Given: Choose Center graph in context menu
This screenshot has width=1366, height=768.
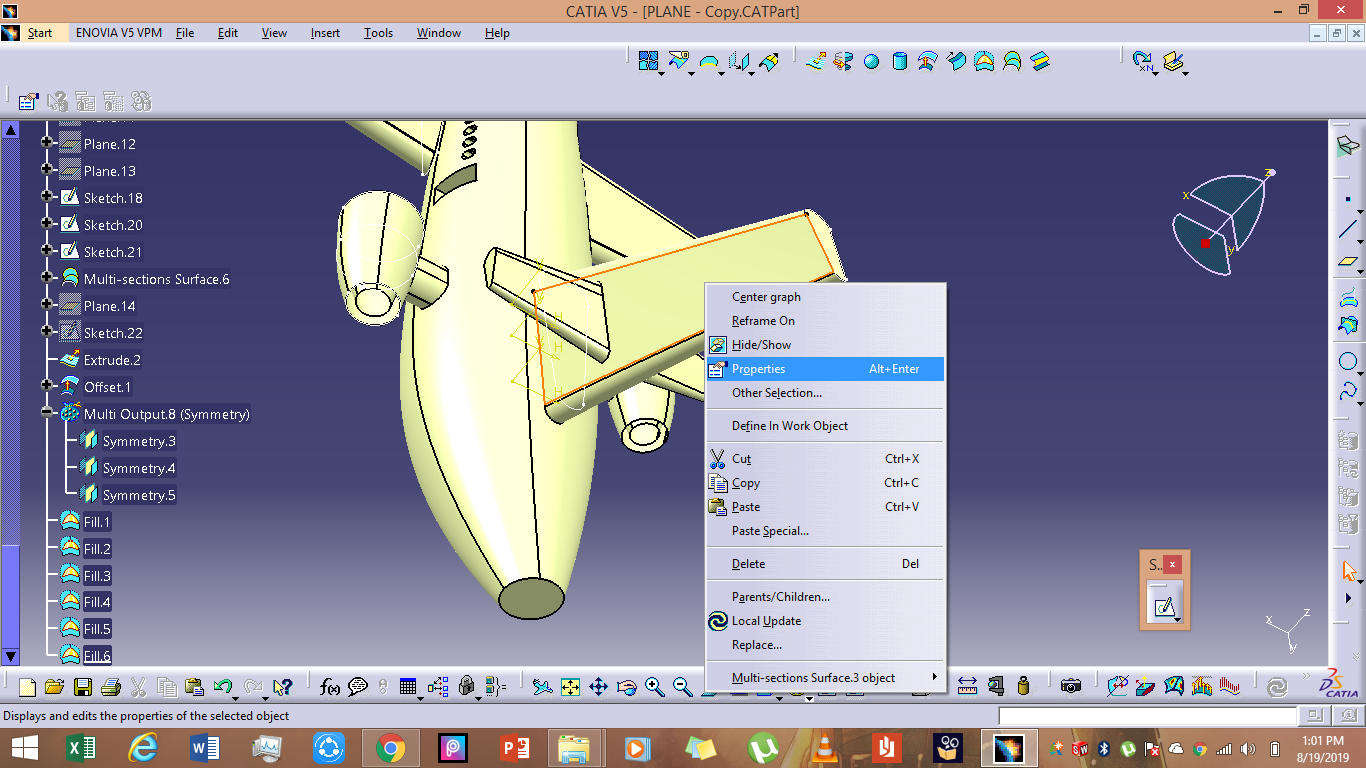Looking at the screenshot, I should tap(825, 297).
